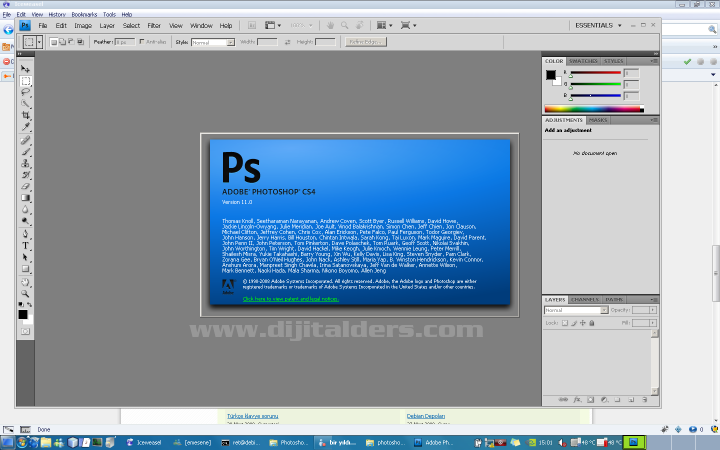Switch to the MASKS tab
This screenshot has height=450, width=720.
point(598,120)
